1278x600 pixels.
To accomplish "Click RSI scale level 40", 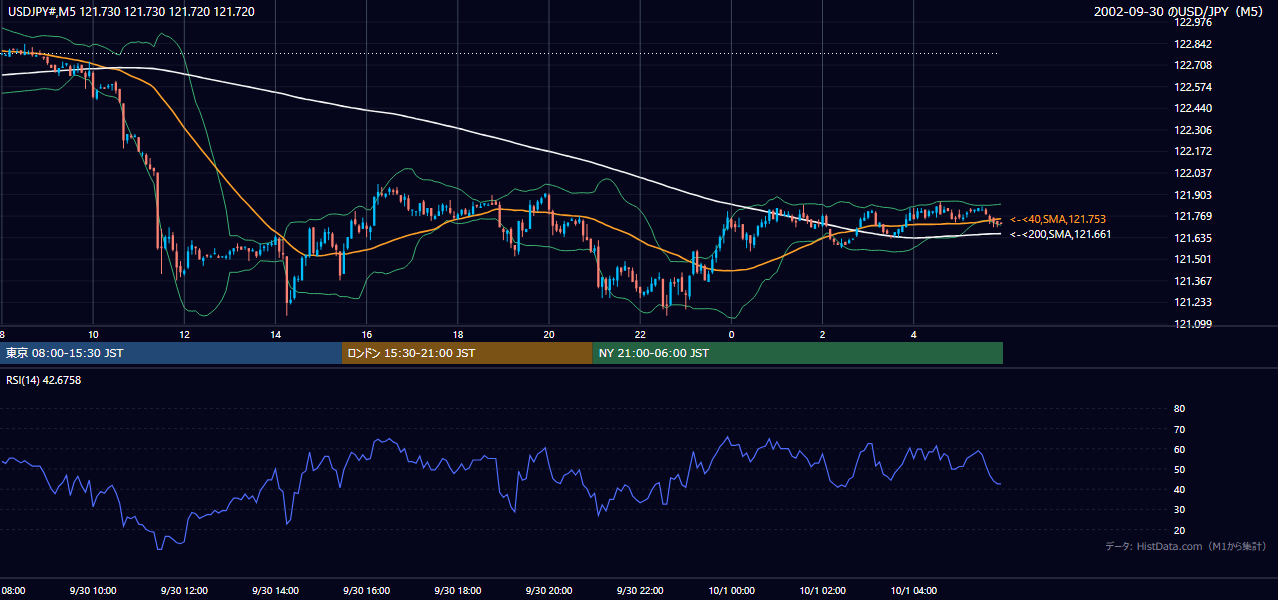I will coord(1179,489).
